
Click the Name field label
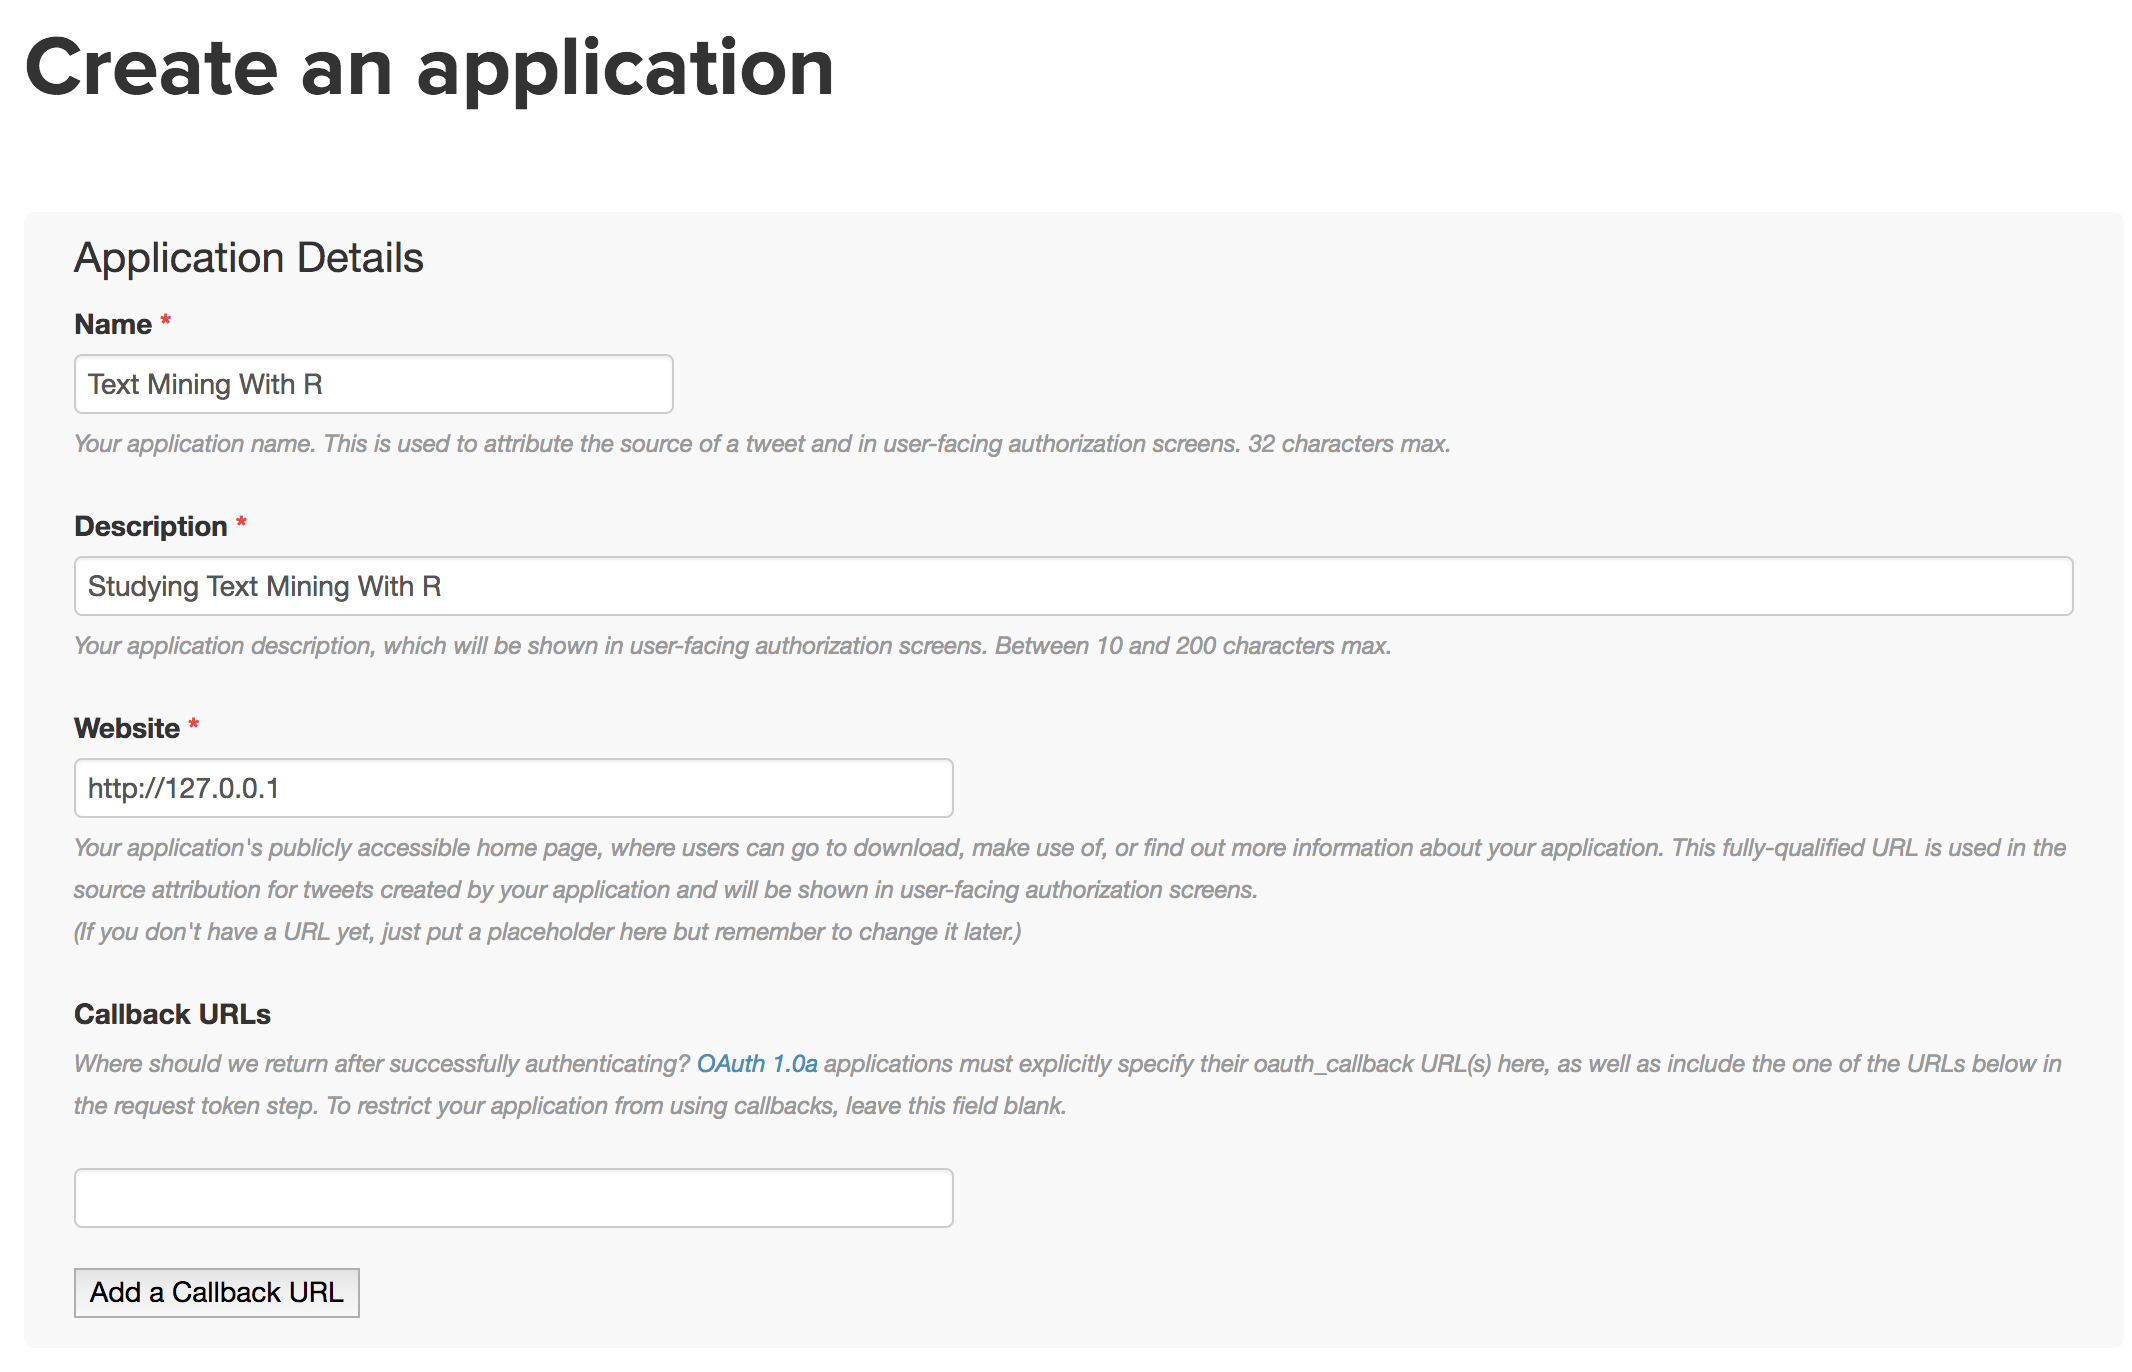coord(113,324)
